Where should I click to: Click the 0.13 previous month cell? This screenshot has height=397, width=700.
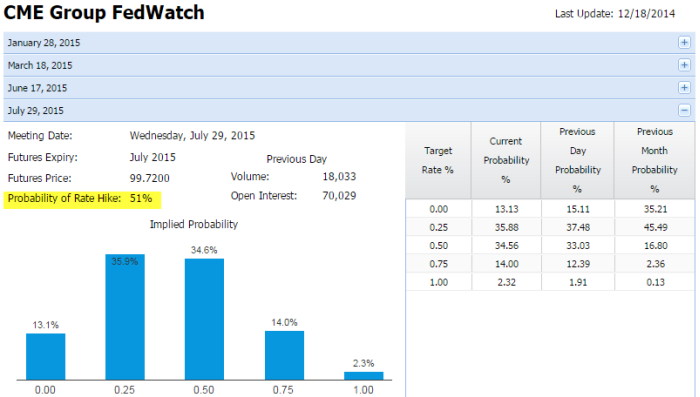pos(655,282)
